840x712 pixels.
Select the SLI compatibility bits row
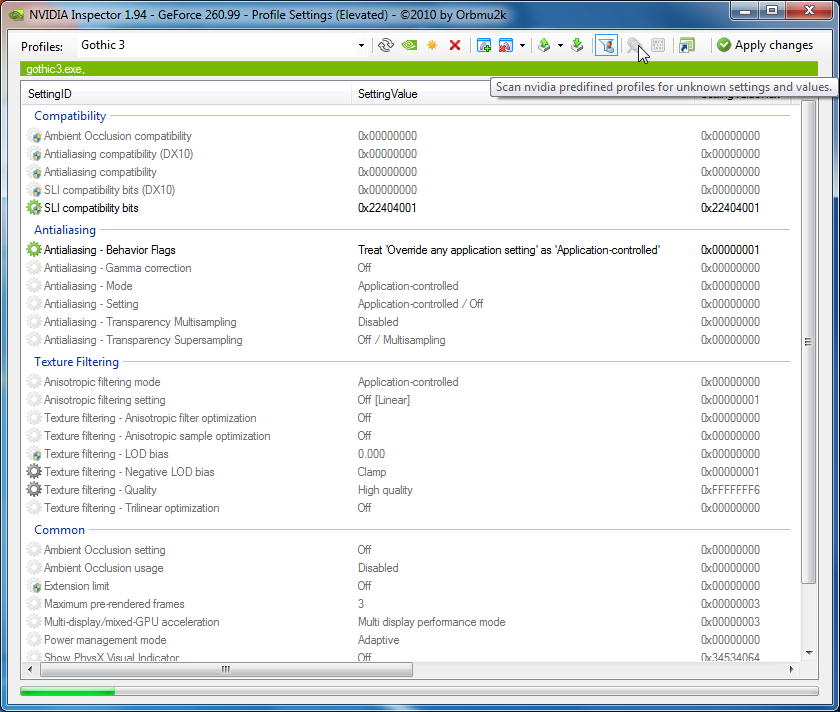point(91,208)
